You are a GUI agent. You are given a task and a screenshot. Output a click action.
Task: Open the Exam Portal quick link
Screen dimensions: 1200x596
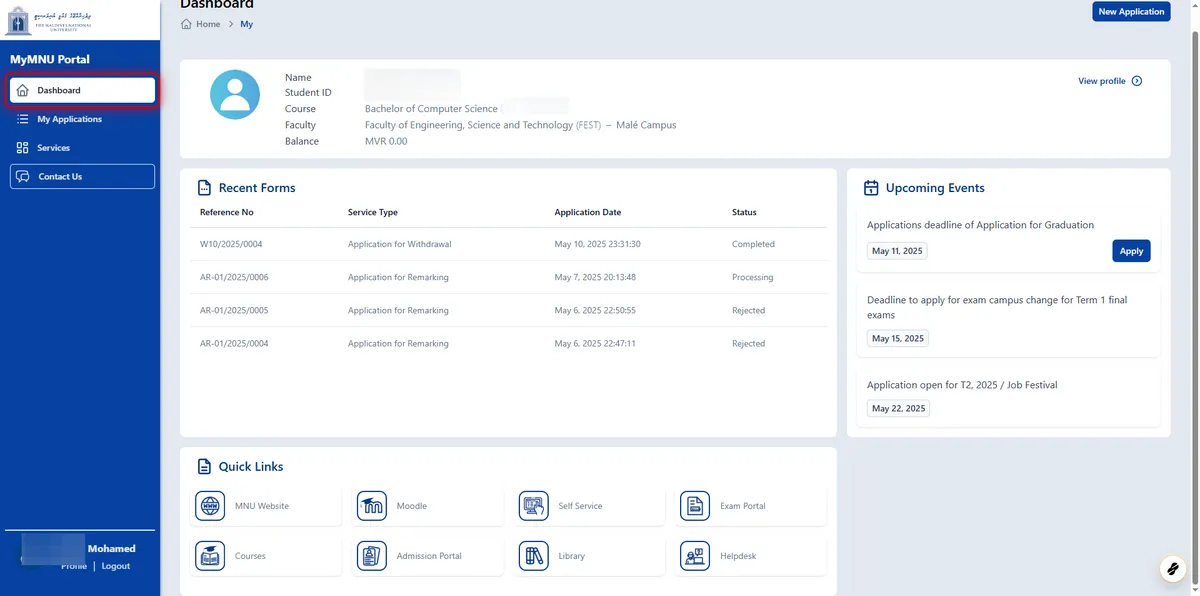pos(751,506)
